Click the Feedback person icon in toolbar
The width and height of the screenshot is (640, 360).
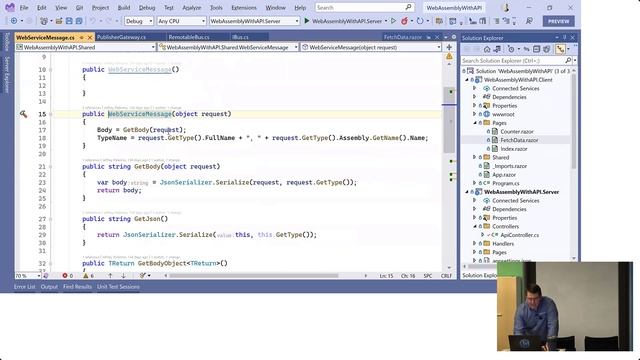[529, 21]
